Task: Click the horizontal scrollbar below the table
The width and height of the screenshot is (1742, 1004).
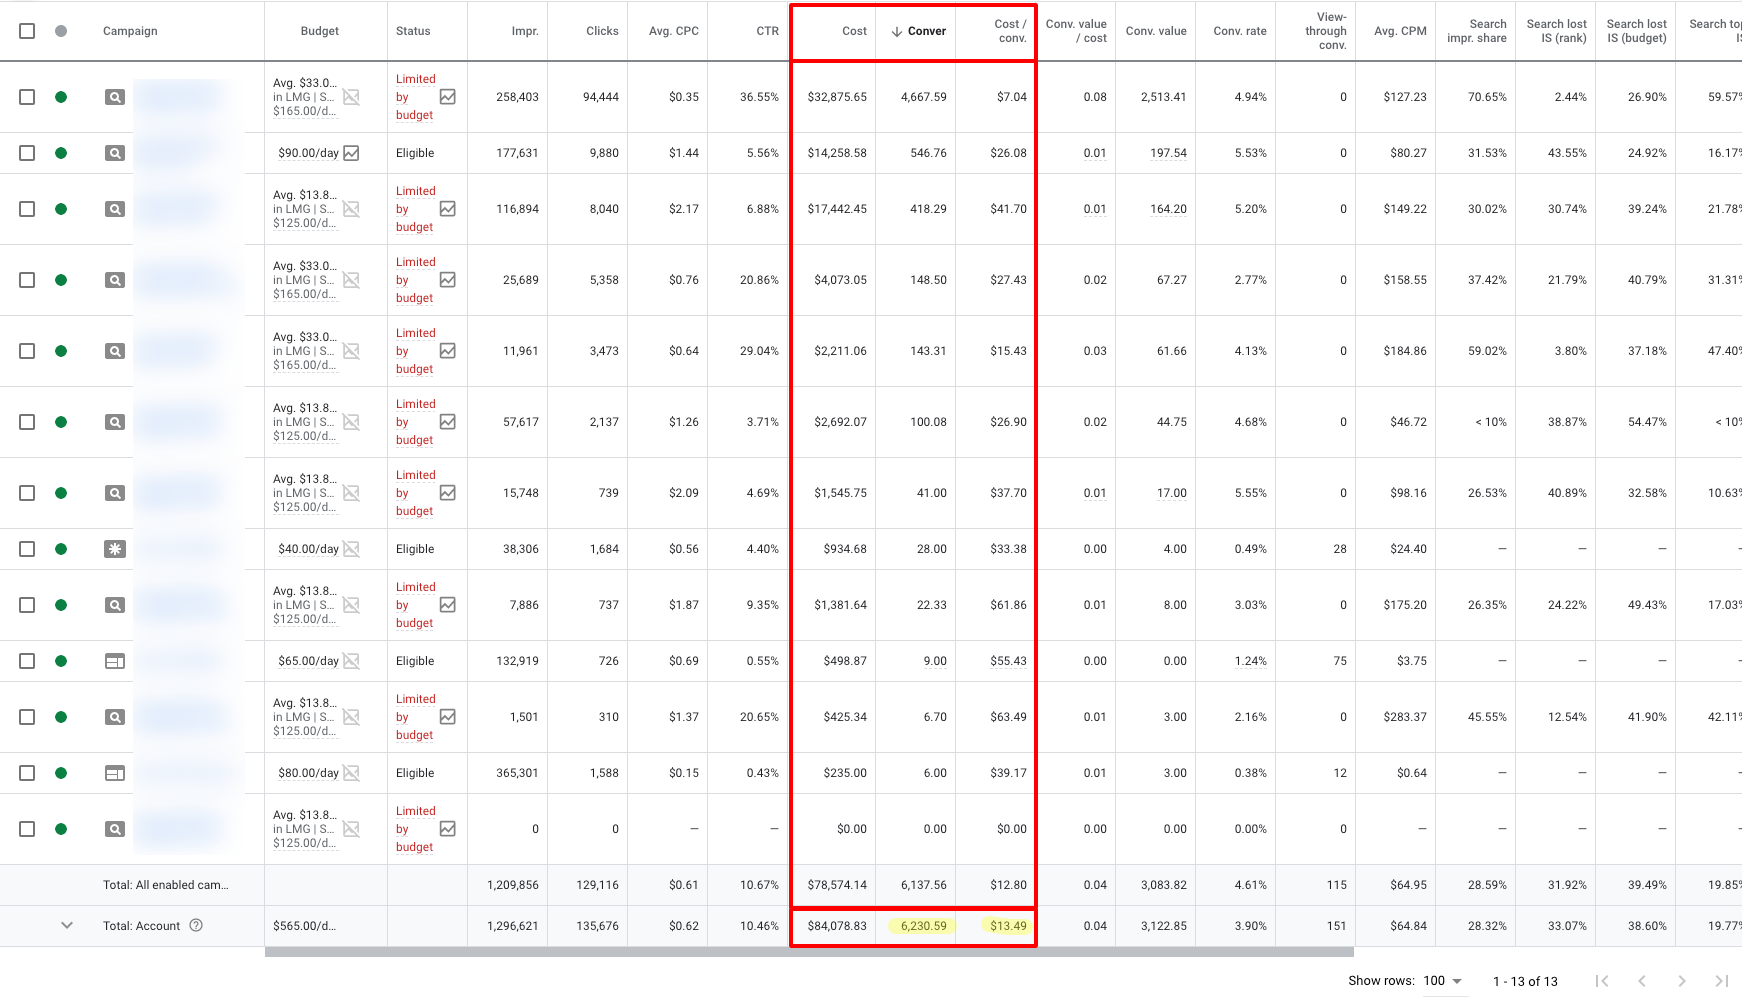Action: (x=808, y=952)
